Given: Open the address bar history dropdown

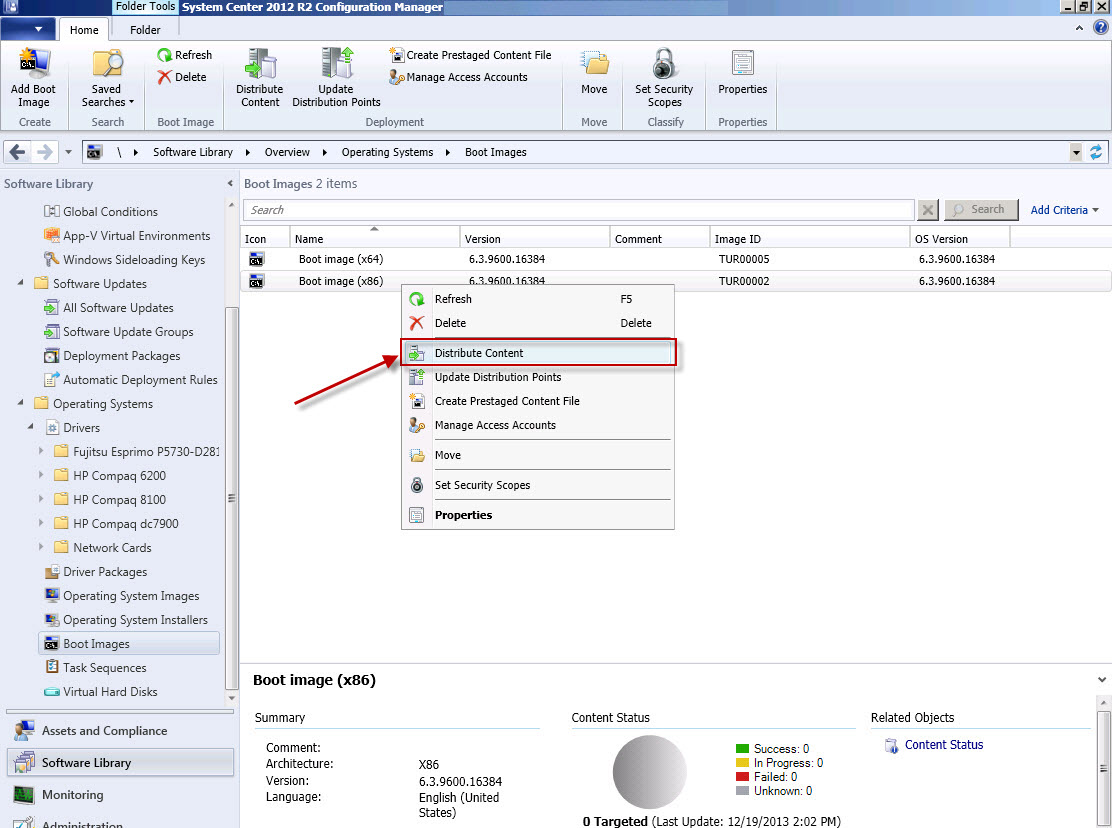Looking at the screenshot, I should coord(1077,152).
